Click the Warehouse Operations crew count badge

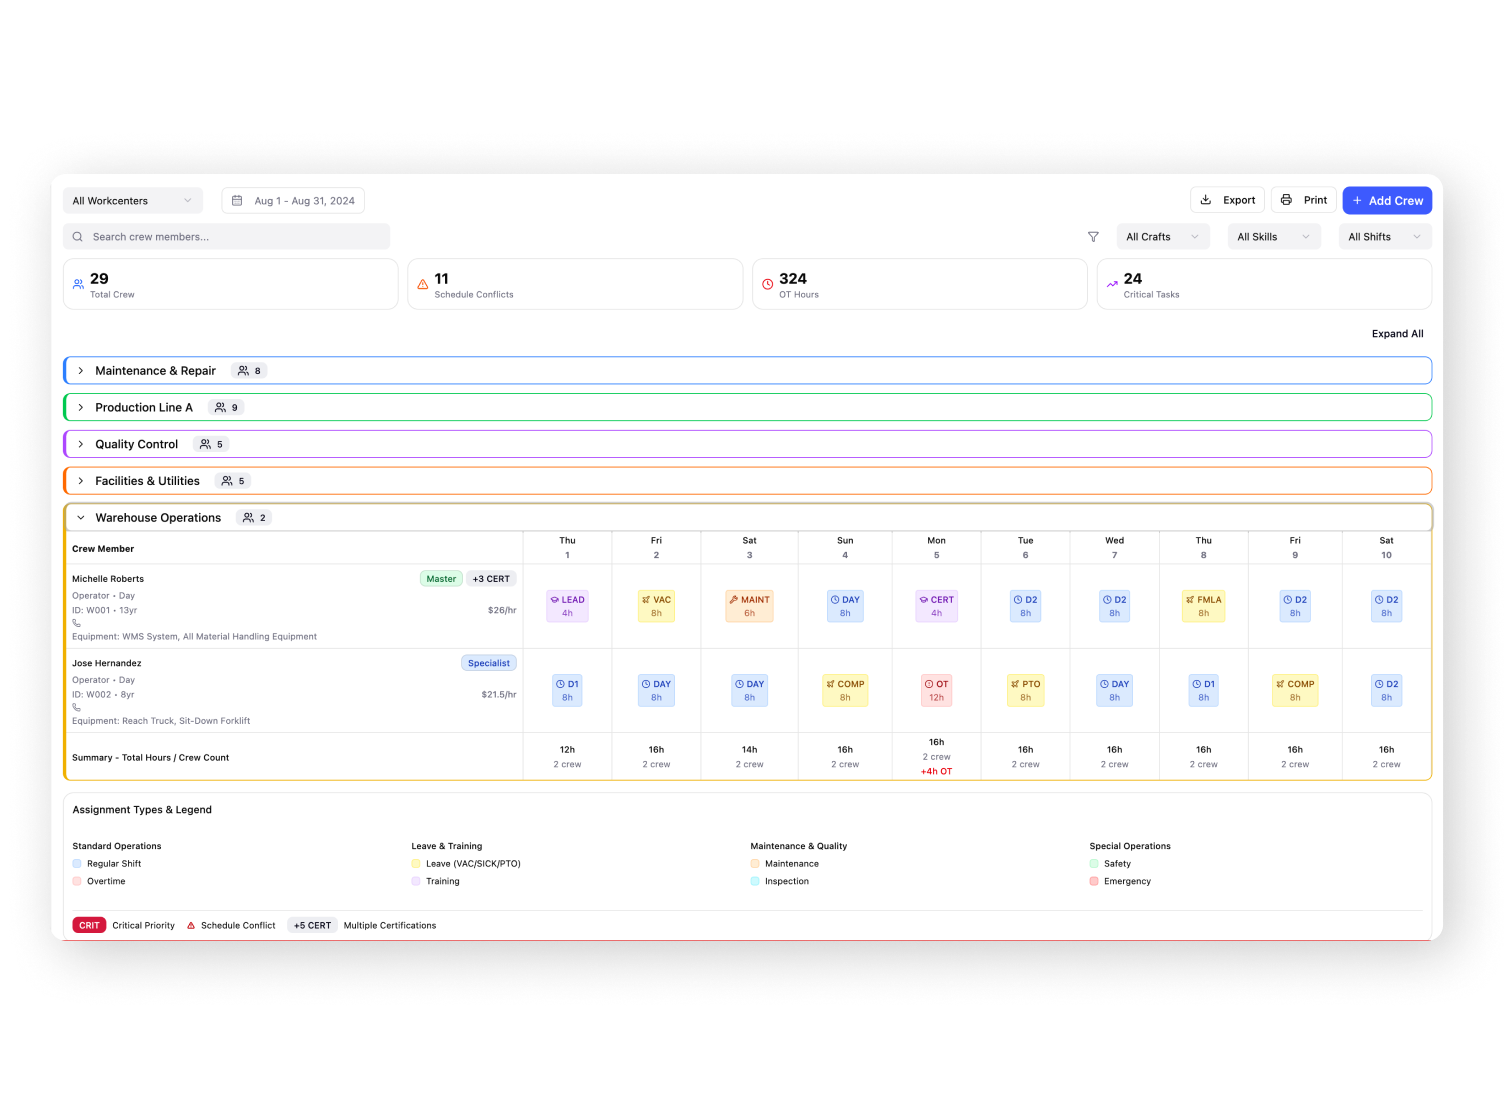coord(254,518)
